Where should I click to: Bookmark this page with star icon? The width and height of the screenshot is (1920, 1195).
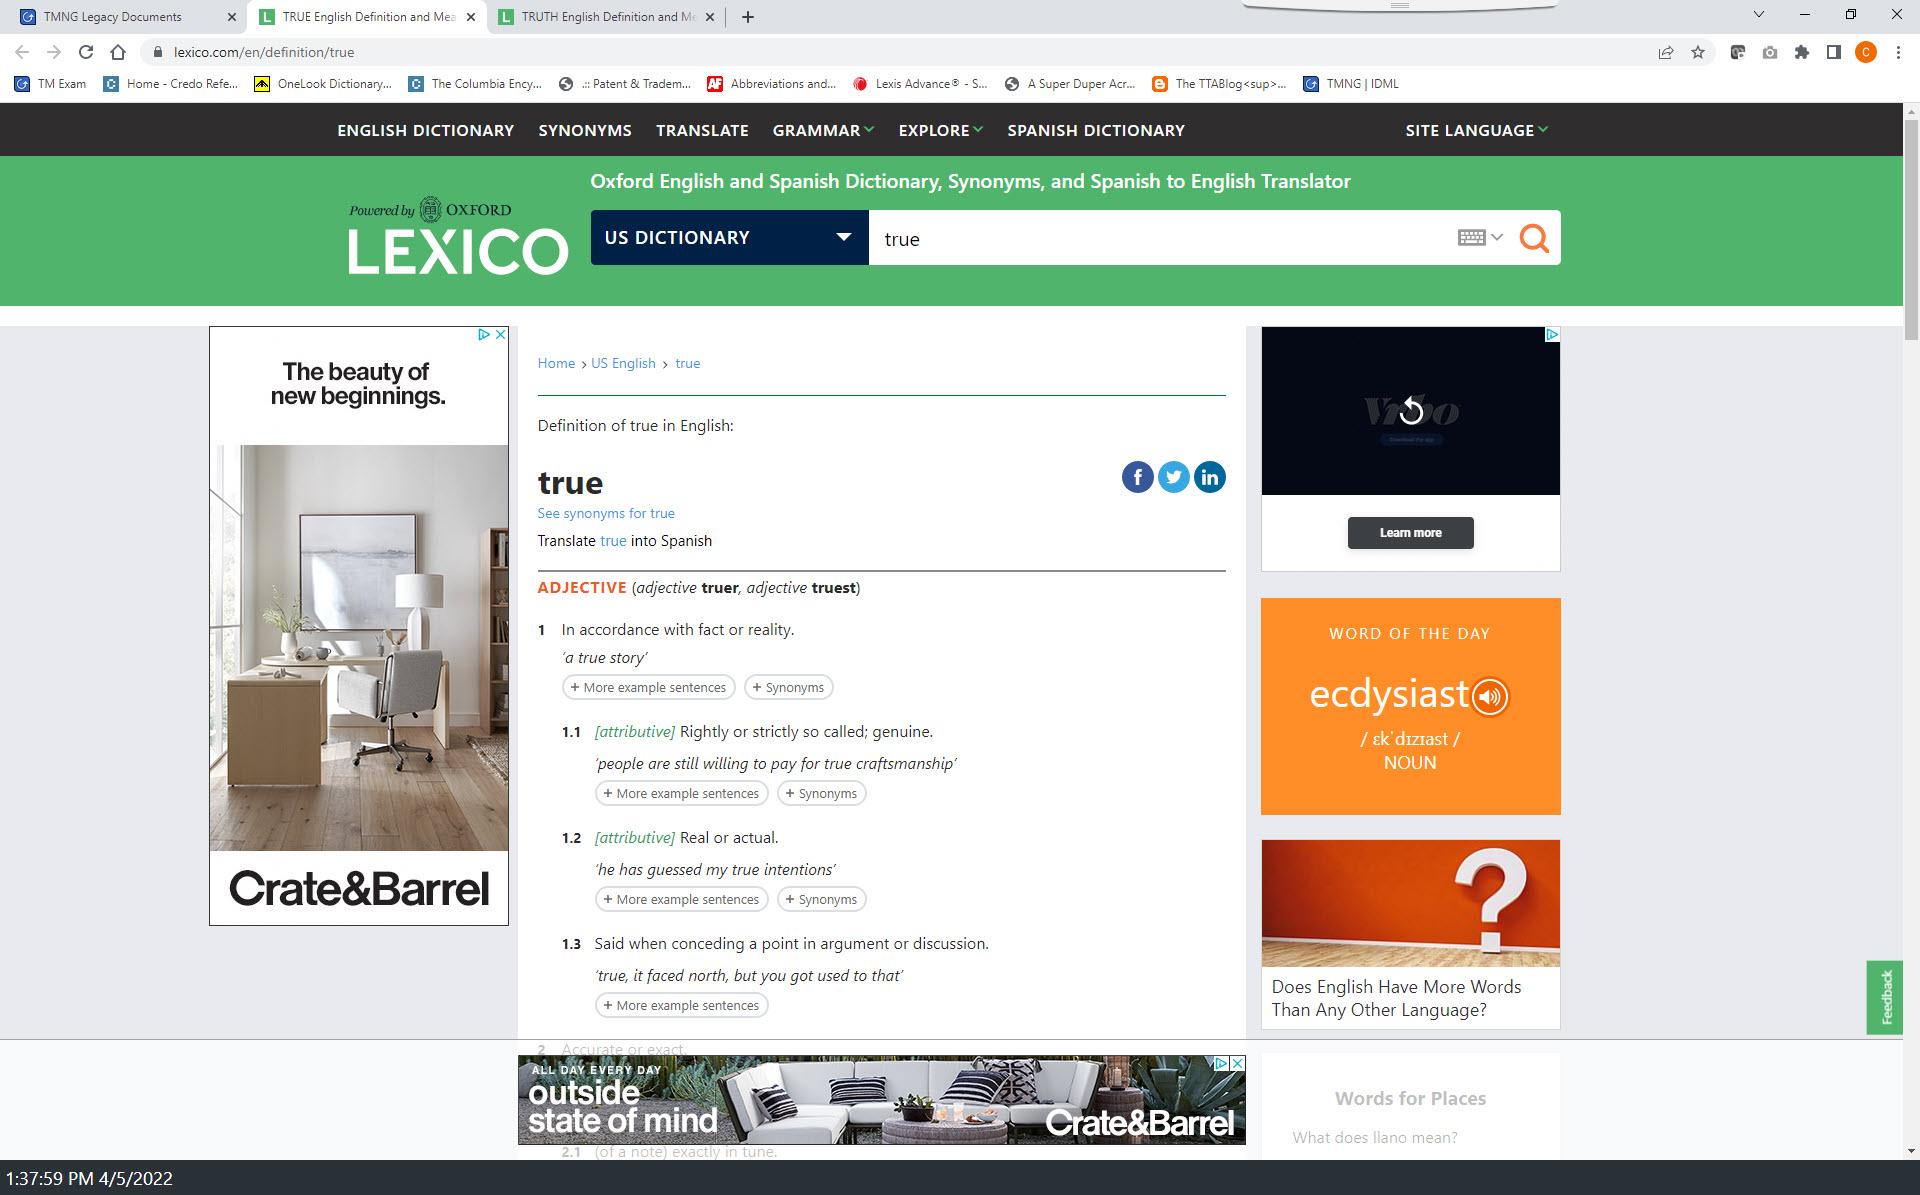(1698, 52)
